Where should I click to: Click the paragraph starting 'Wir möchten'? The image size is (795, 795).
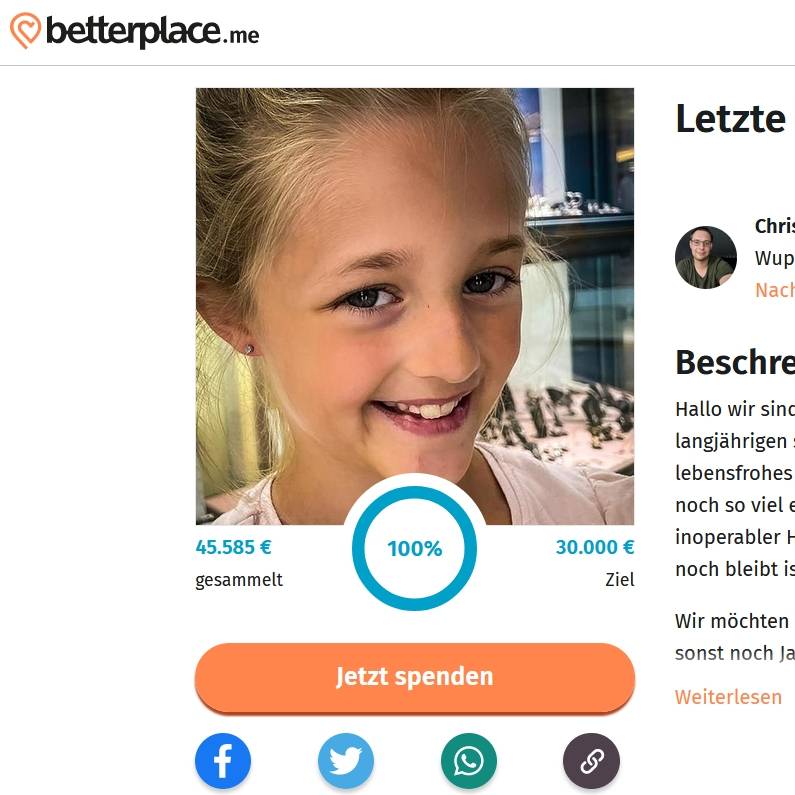coord(735,637)
